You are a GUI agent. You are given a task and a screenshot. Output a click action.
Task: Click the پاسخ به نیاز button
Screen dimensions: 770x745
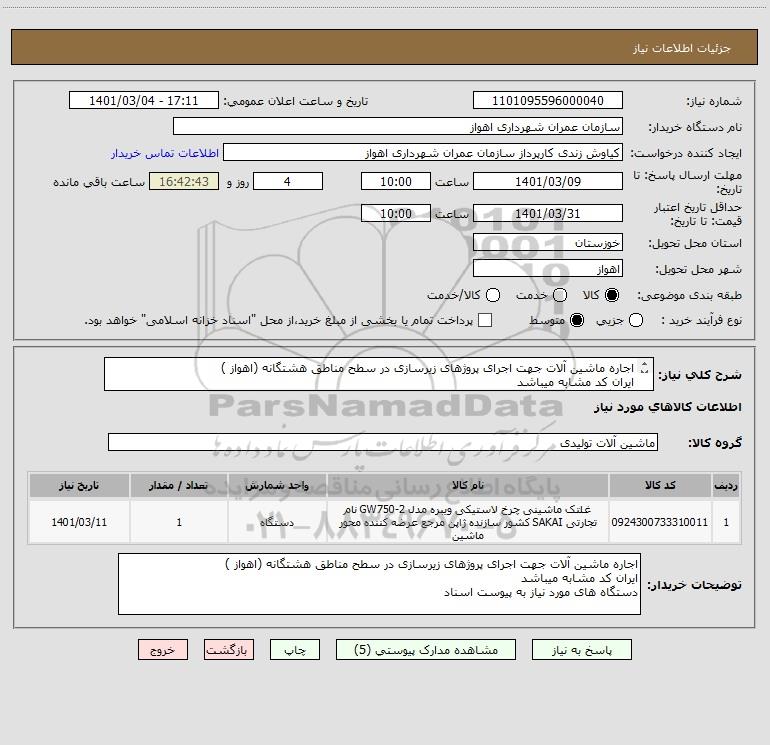click(581, 650)
